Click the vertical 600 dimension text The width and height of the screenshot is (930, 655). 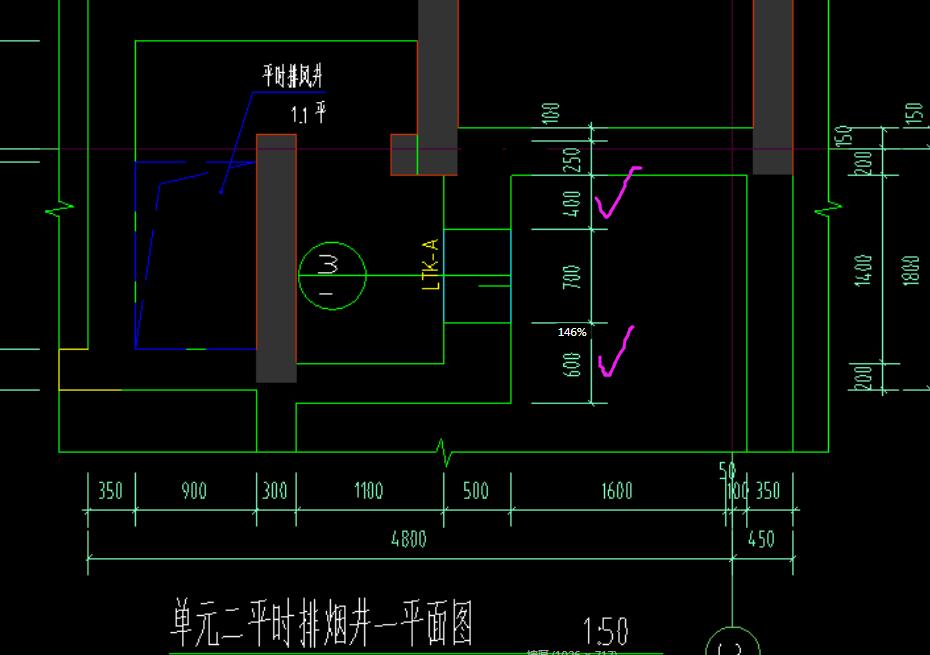click(571, 364)
